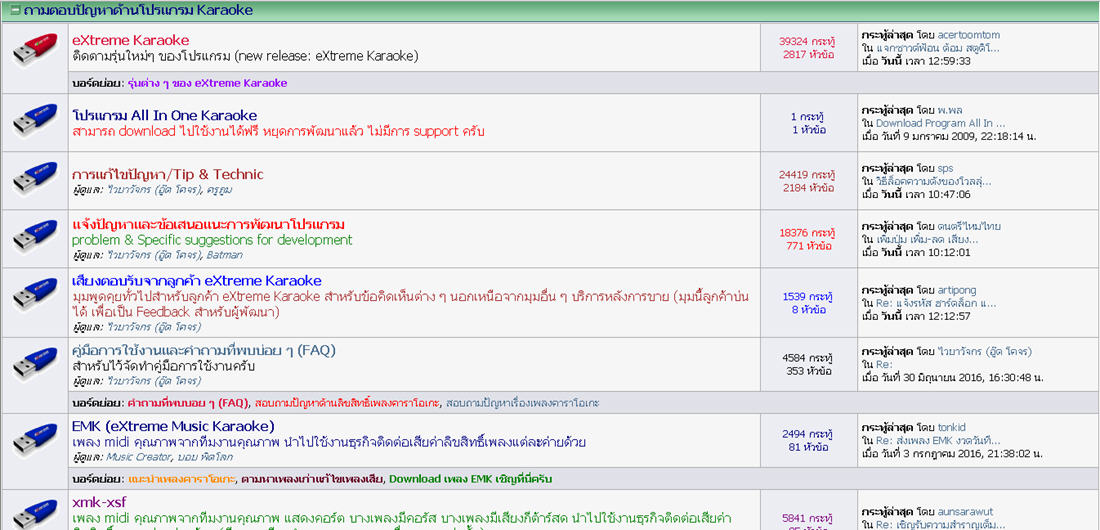Screen dimensions: 1100x530
Task: Open last post เพิ่มปุ่ม เพิ่ม-ลด เสียง...
Action: coord(927,239)
